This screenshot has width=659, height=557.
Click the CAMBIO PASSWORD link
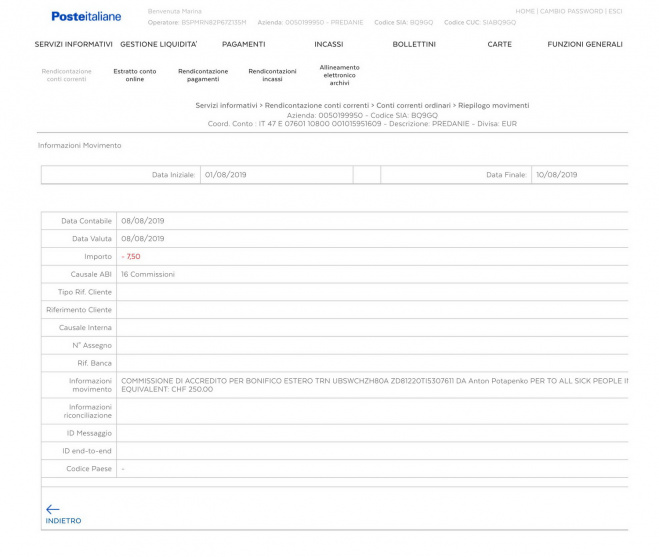point(572,11)
